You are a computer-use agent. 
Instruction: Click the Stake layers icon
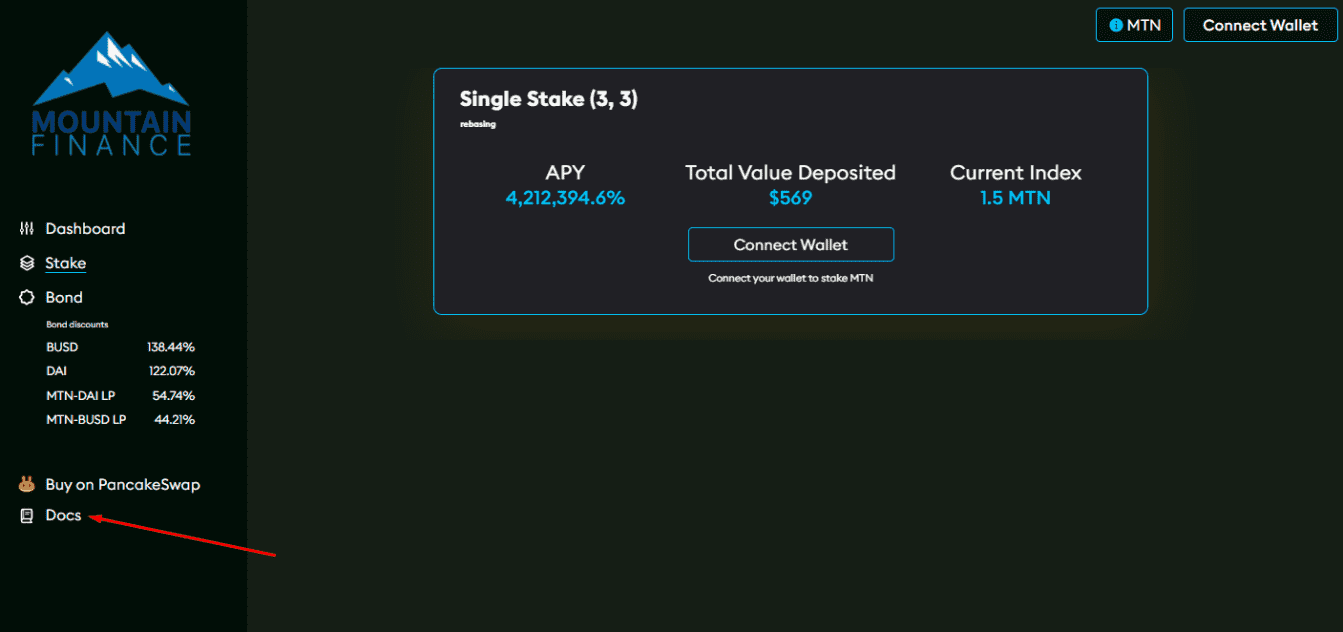[x=27, y=263]
